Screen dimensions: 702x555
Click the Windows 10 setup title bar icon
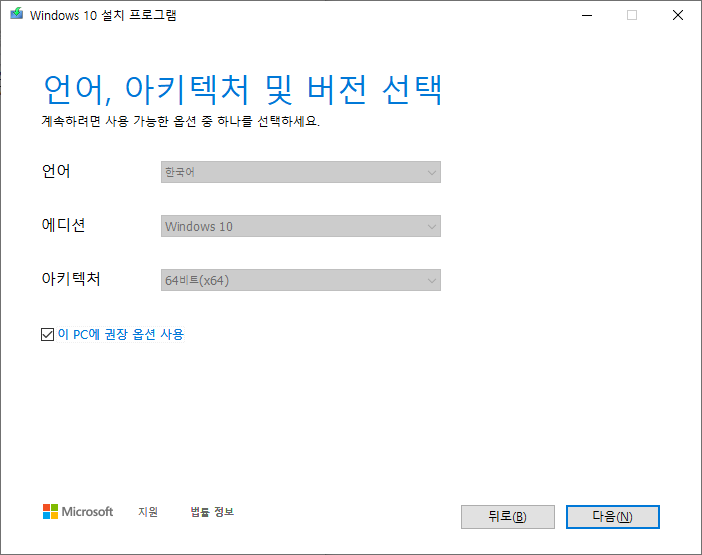17,14
